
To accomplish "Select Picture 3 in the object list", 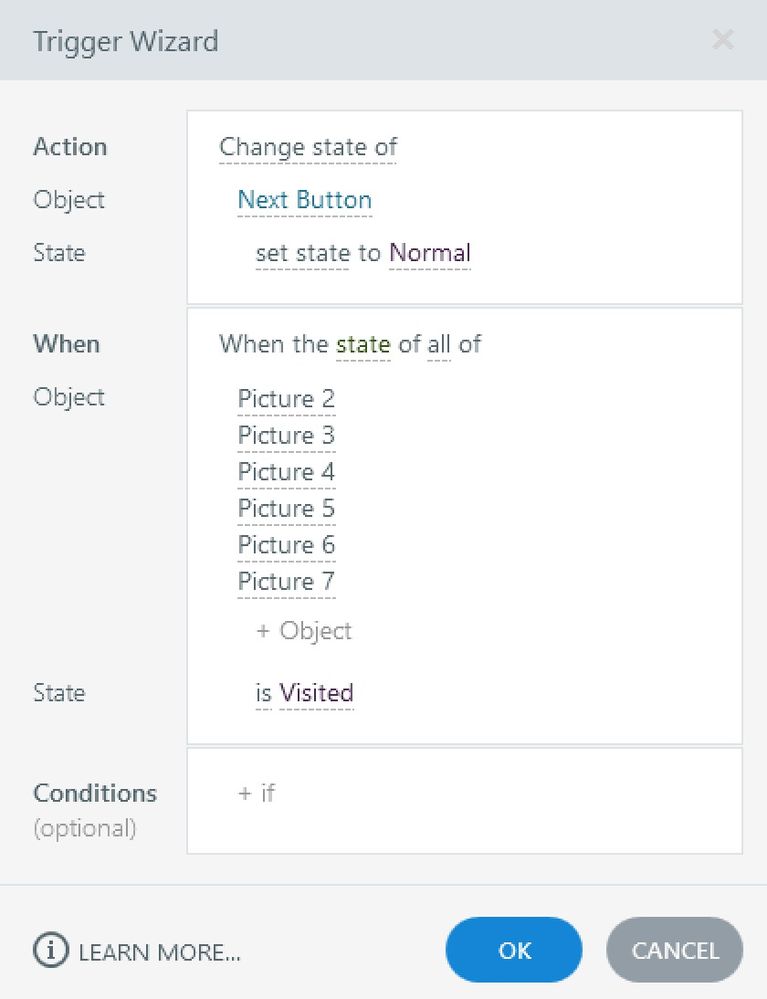I will pos(286,436).
